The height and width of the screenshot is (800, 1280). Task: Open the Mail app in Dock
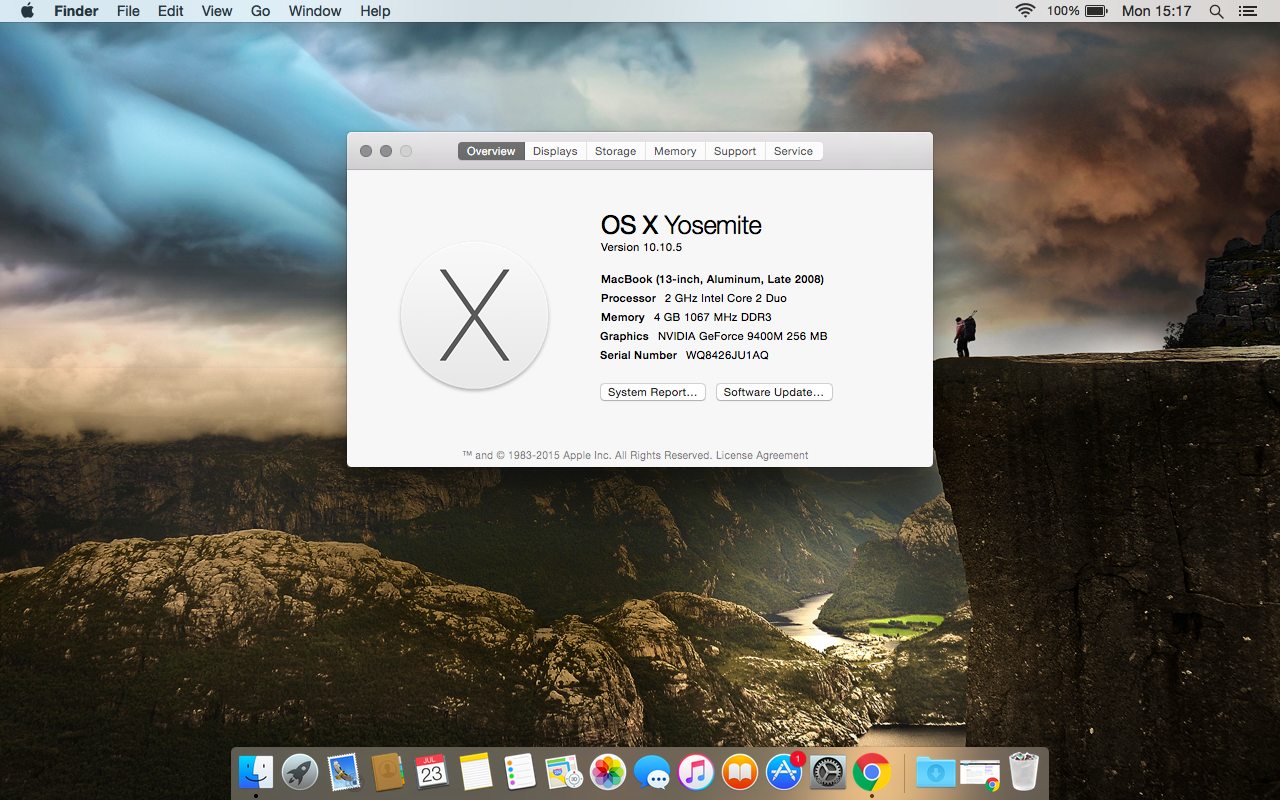click(x=344, y=772)
